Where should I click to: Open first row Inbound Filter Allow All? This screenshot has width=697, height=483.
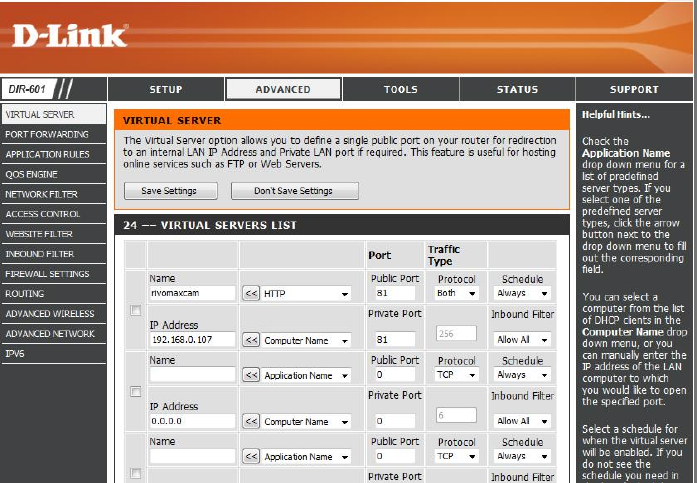click(522, 339)
